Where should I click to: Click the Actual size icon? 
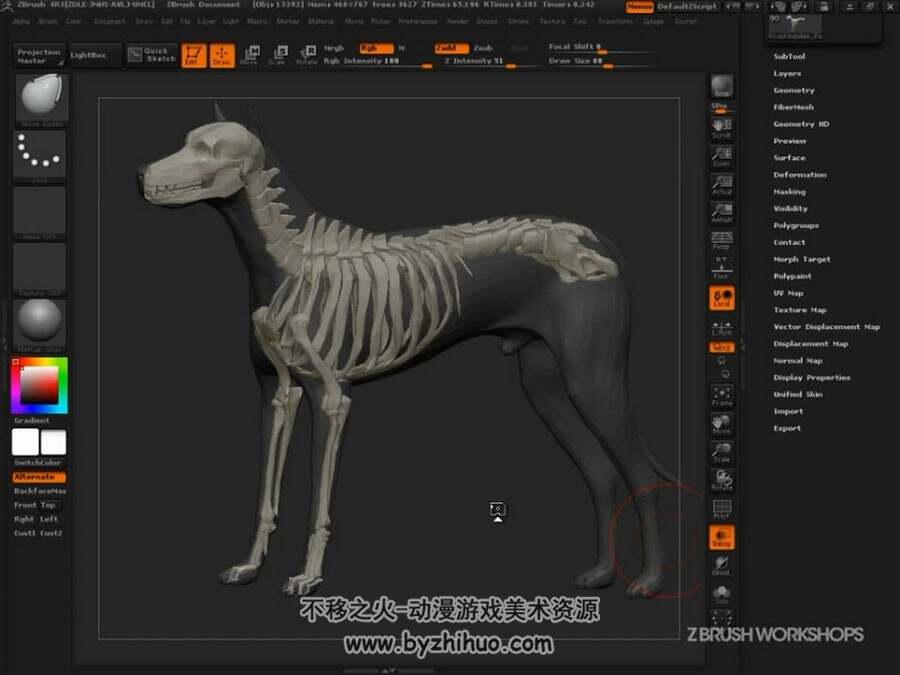pyautogui.click(x=721, y=185)
